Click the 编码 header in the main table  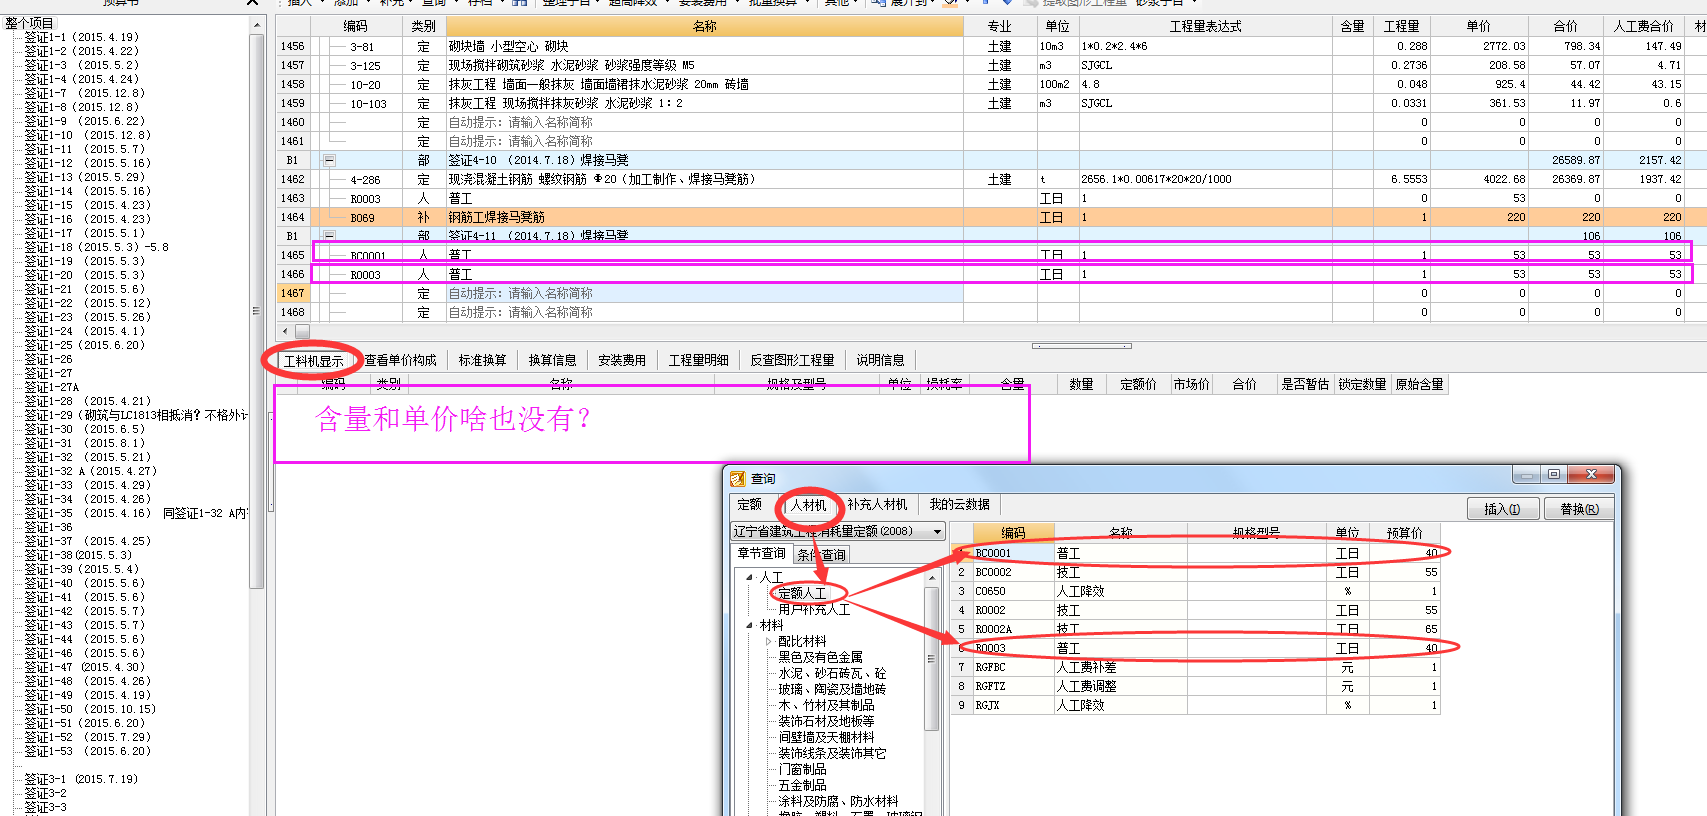355,26
